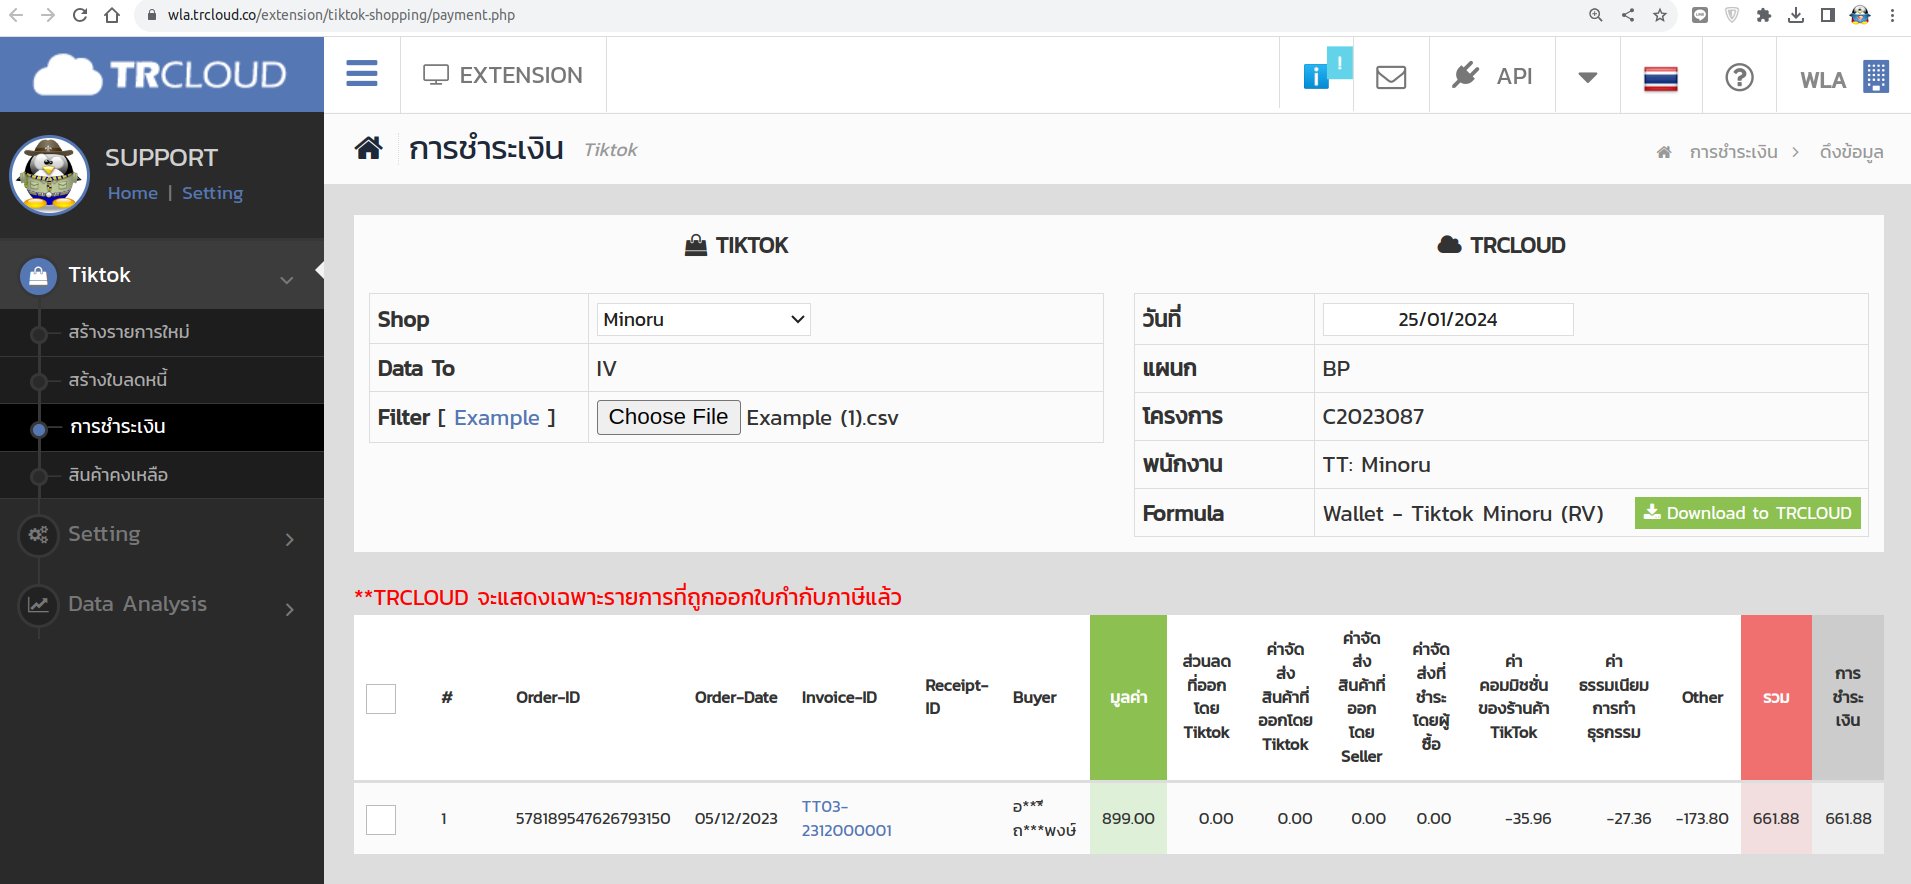
Task: Open the Setting link under SUPPORT
Action: pos(212,193)
